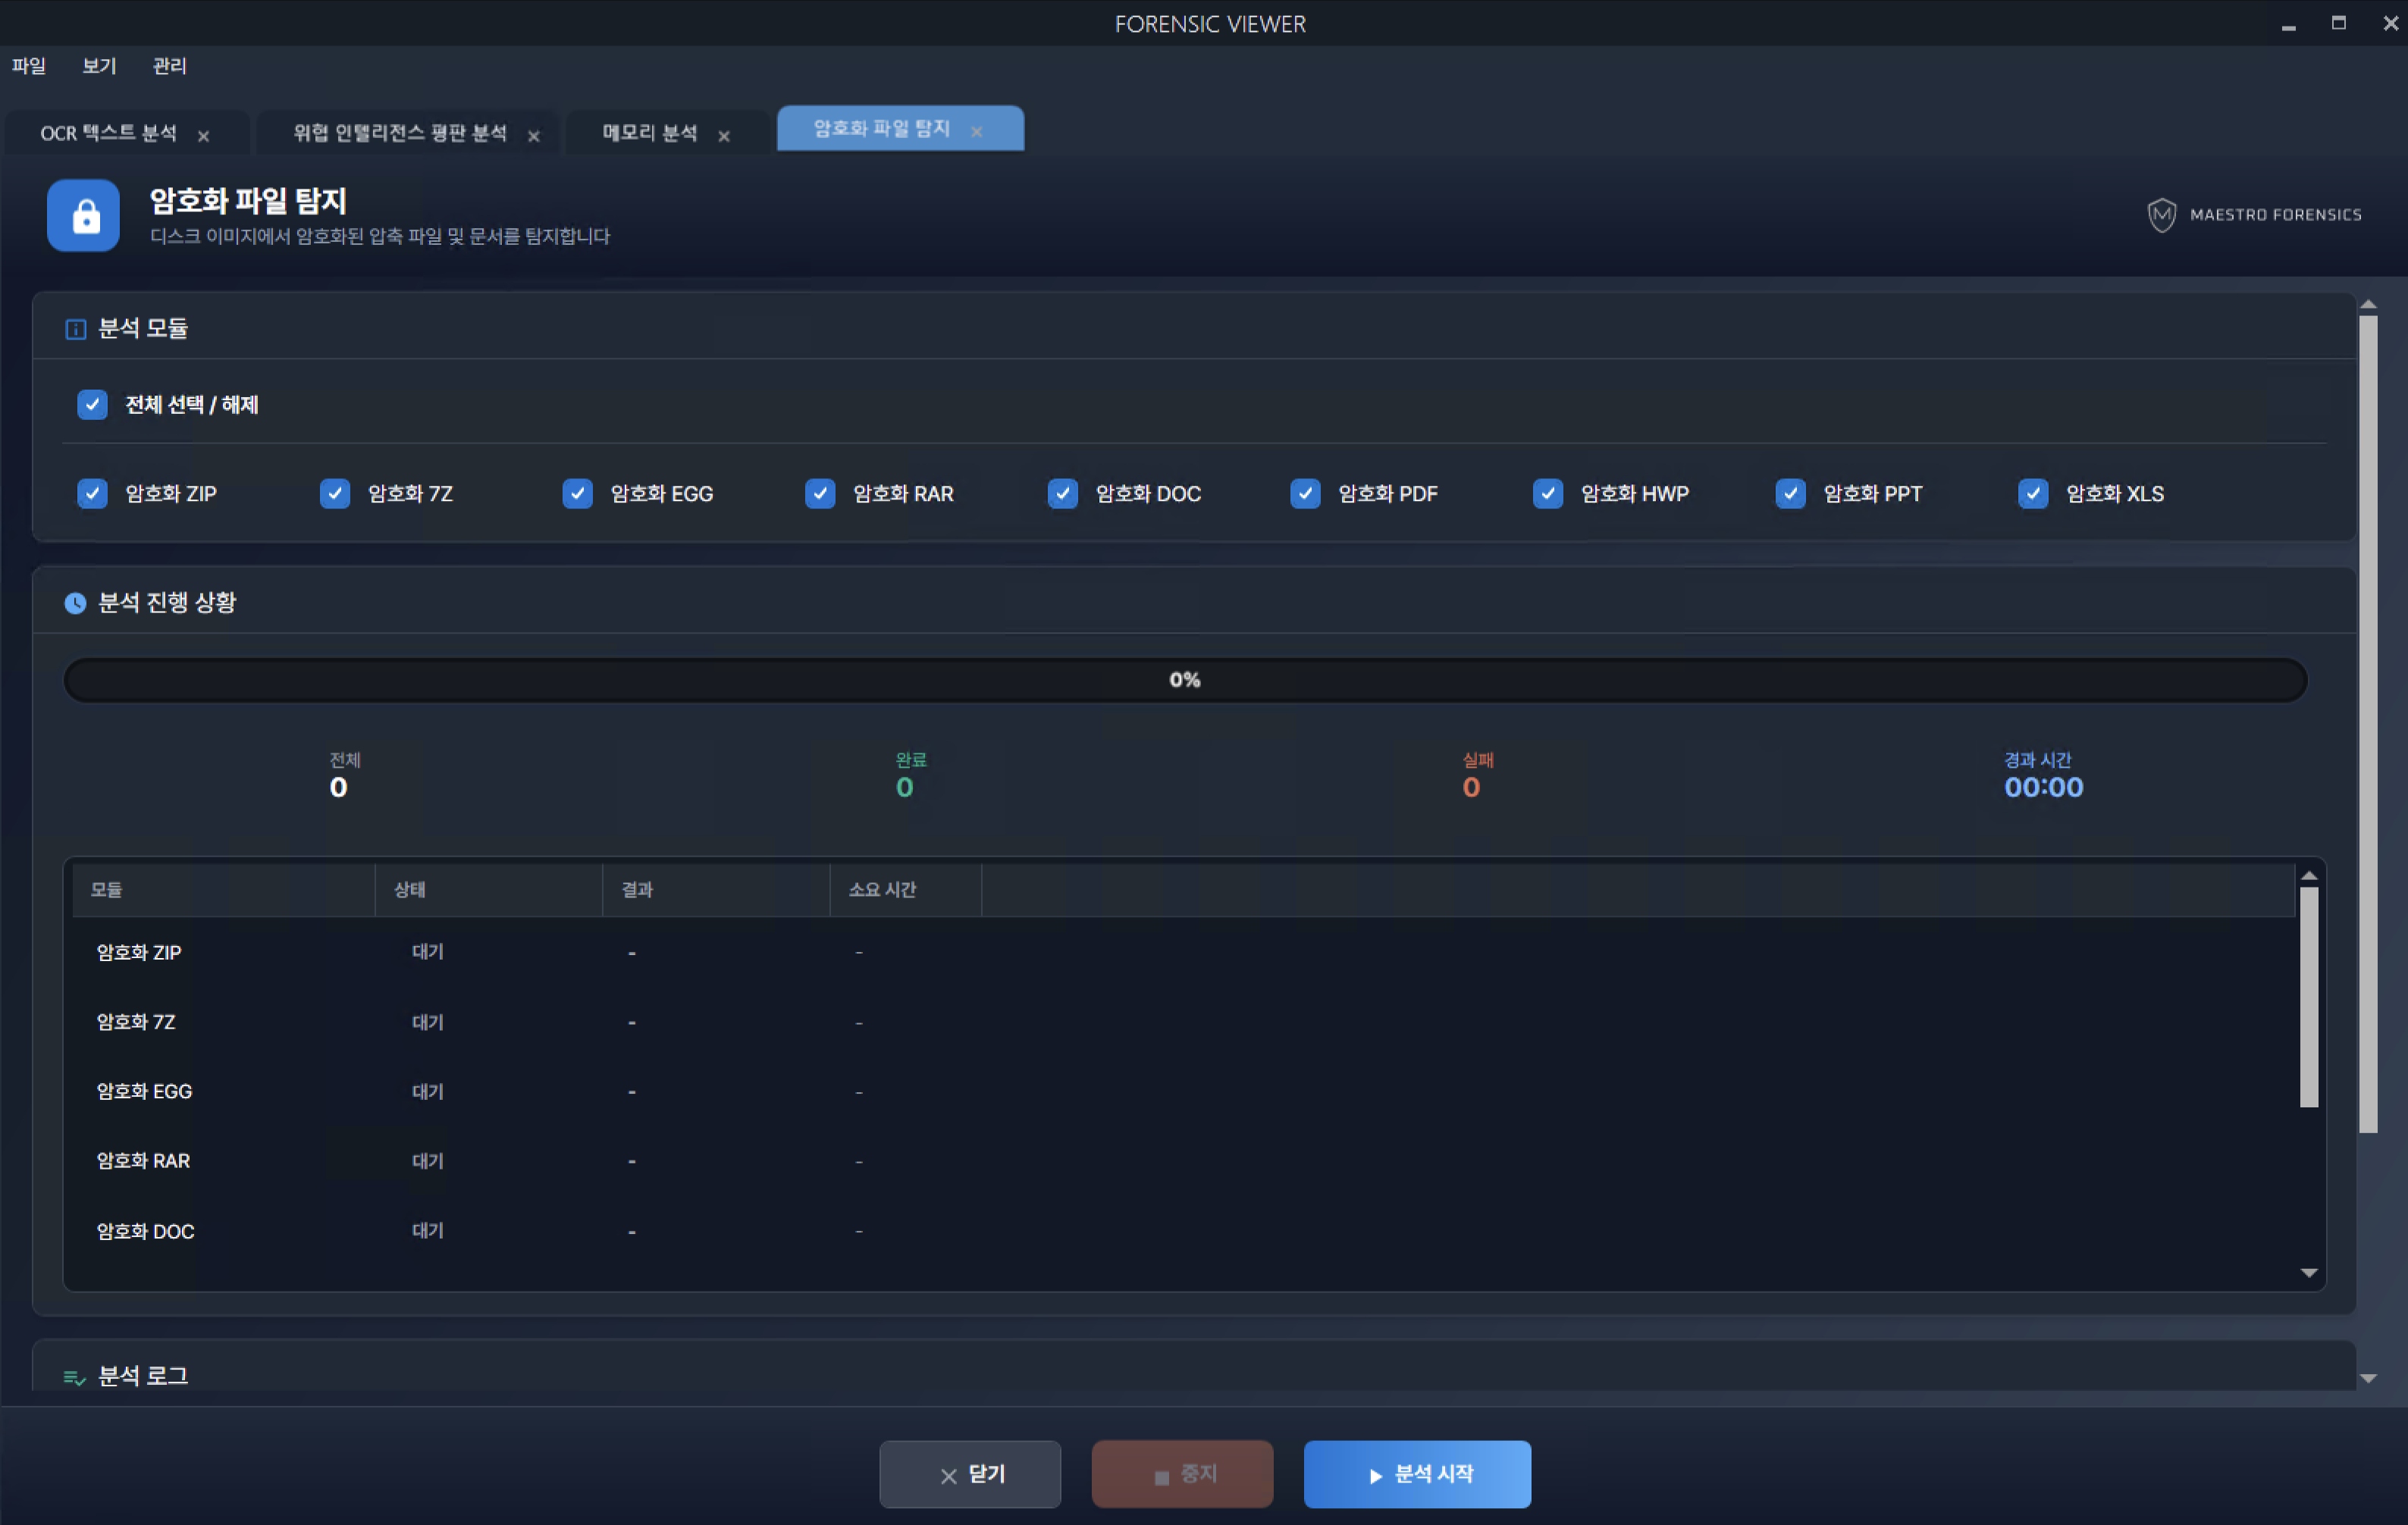This screenshot has height=1525, width=2408.
Task: Open the 파일 menu
Action: click(x=29, y=66)
